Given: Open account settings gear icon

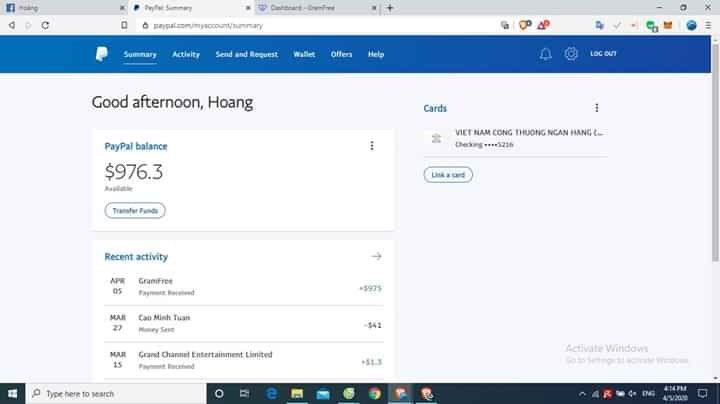Looking at the screenshot, I should (571, 54).
